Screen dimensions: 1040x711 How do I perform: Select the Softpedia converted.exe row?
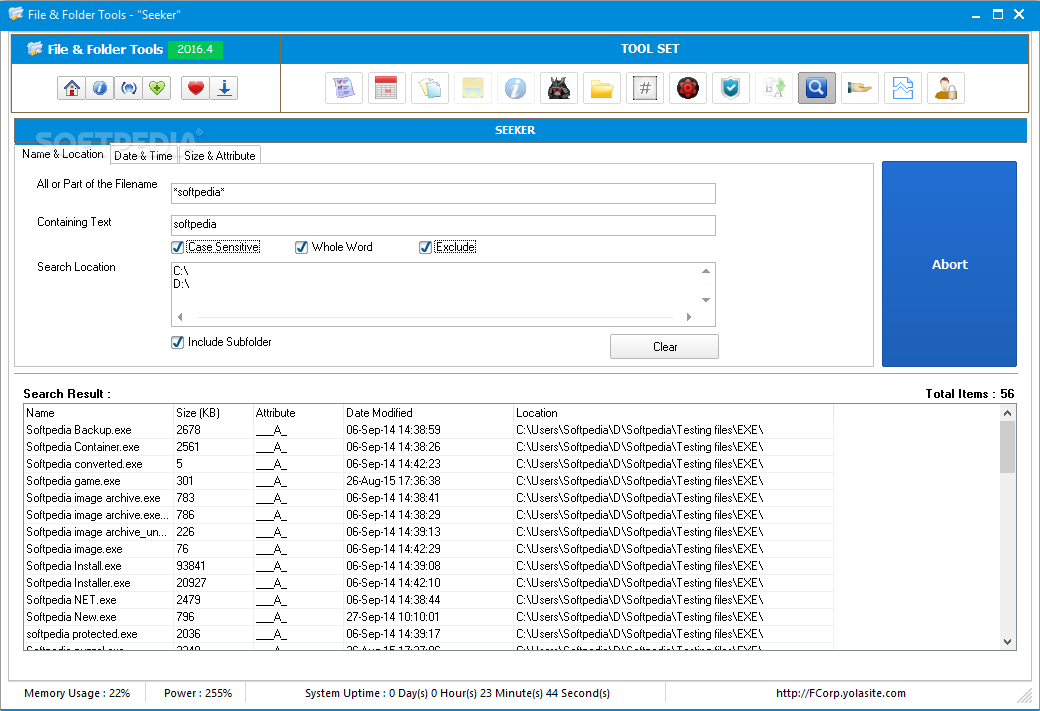(x=428, y=464)
